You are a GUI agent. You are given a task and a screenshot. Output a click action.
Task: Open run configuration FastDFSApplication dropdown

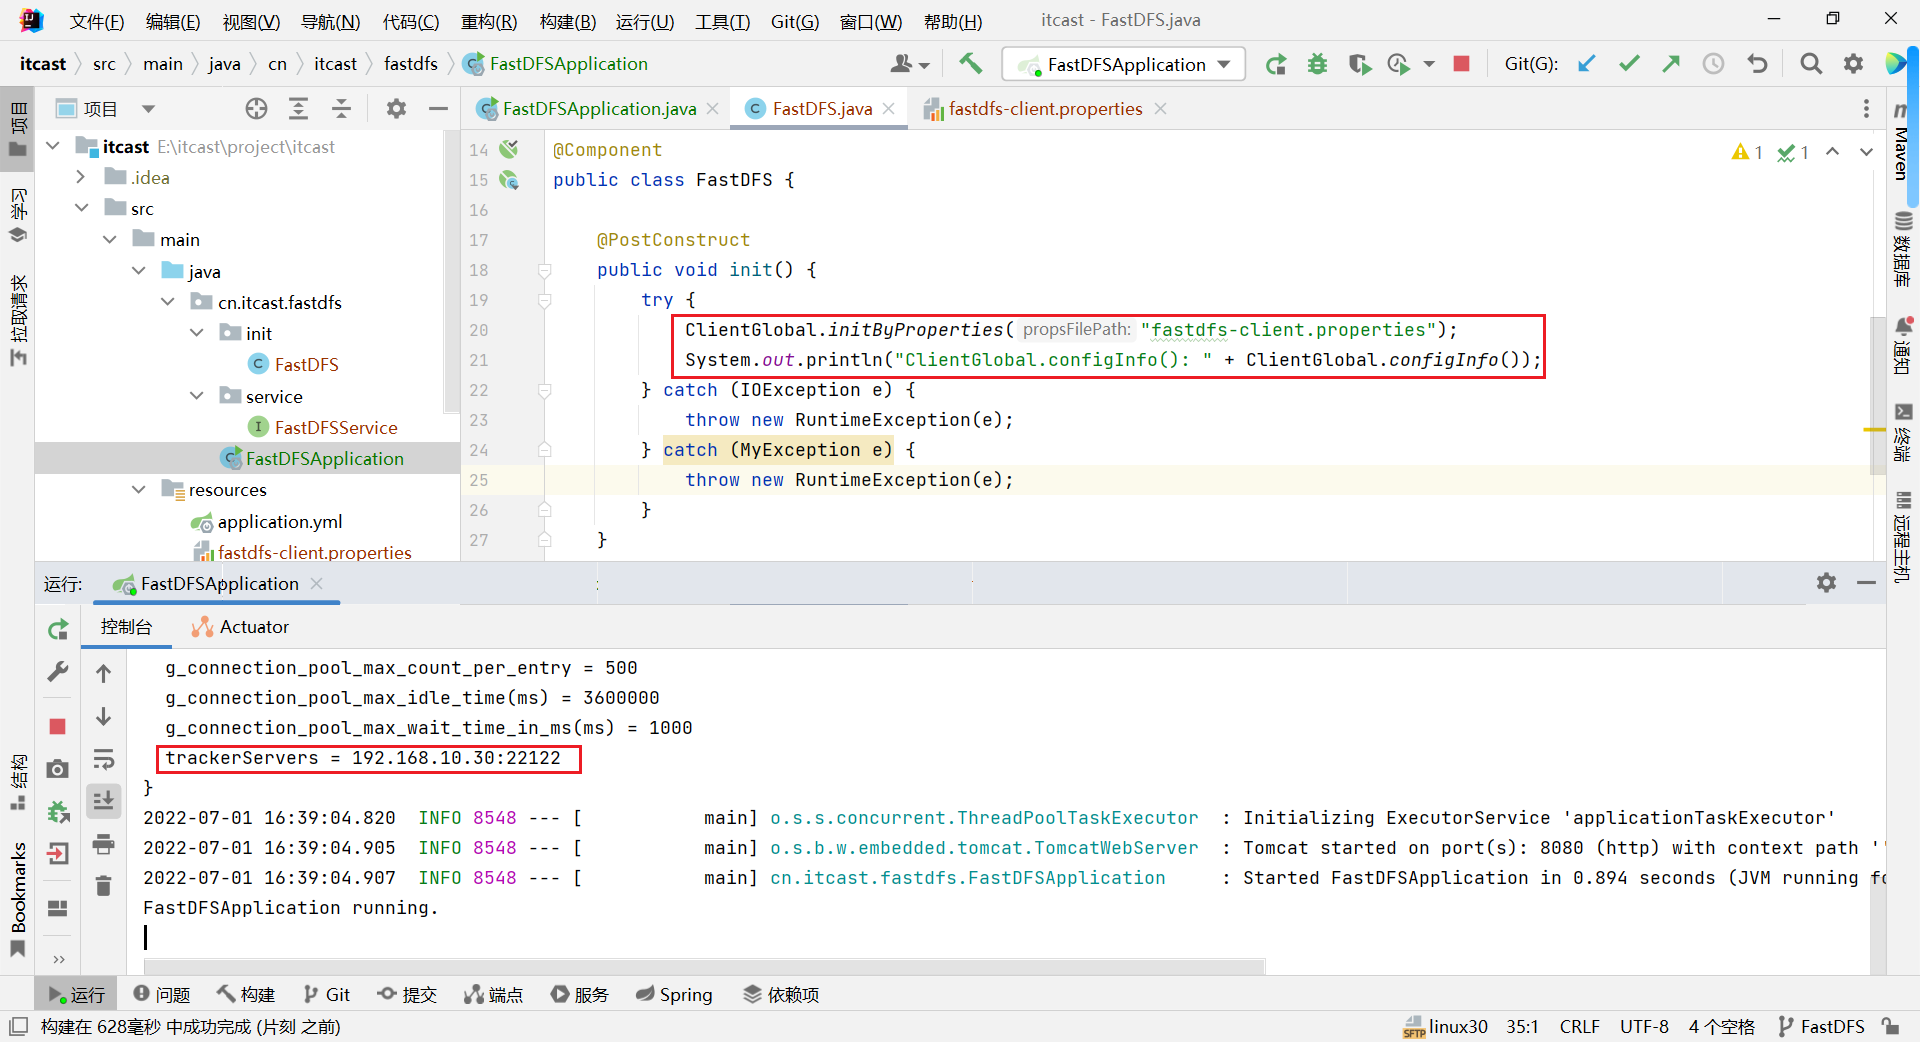click(x=1124, y=64)
